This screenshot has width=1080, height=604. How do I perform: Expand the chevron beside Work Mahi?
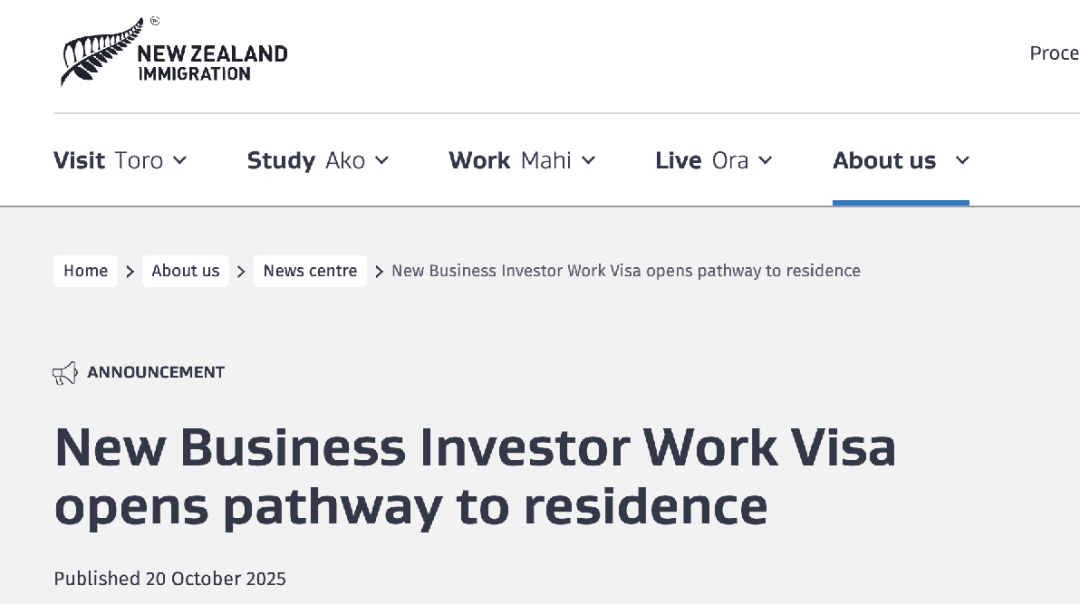(588, 160)
